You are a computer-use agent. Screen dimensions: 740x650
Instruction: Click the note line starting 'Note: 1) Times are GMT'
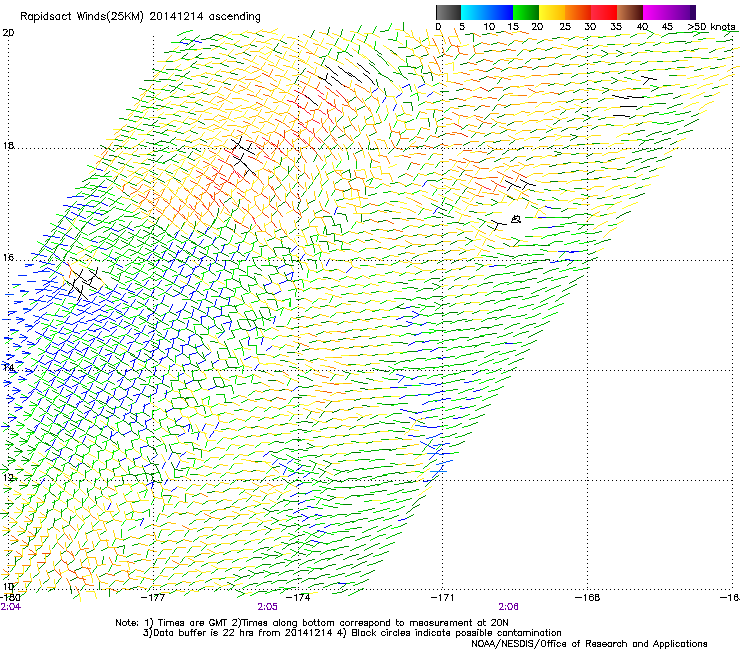(311, 623)
